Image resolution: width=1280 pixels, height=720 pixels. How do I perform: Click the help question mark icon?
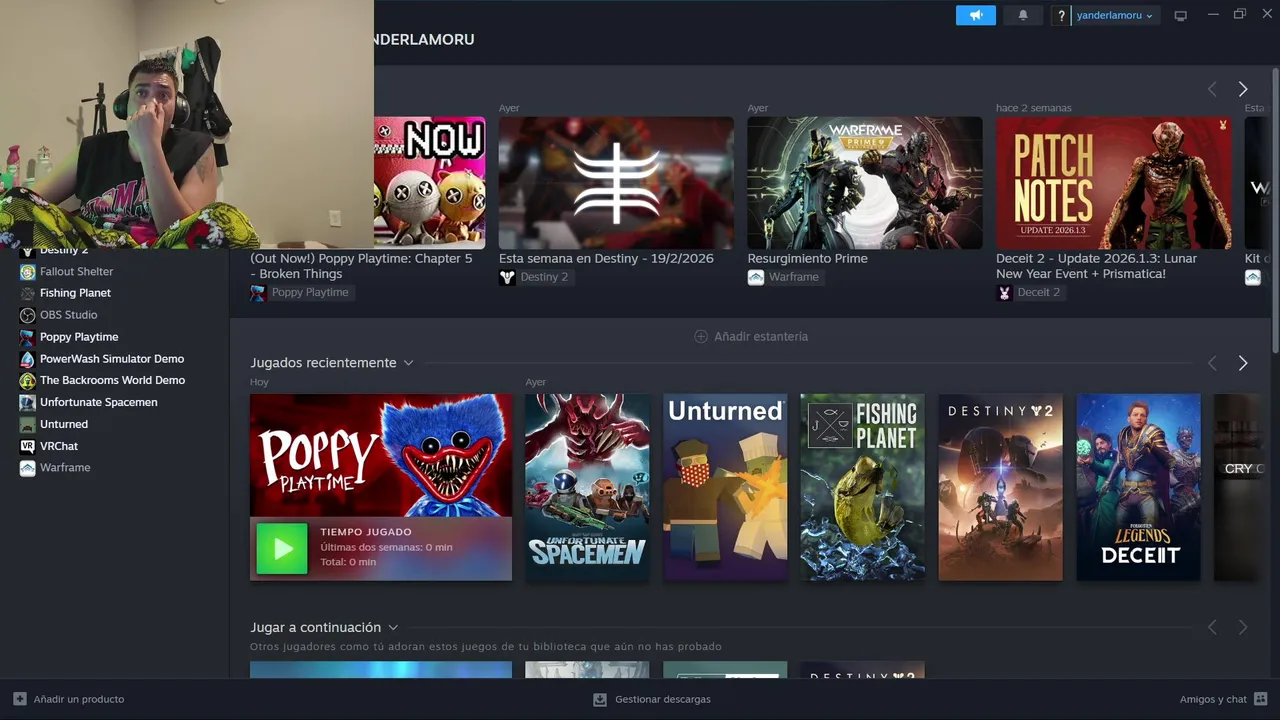click(1061, 16)
